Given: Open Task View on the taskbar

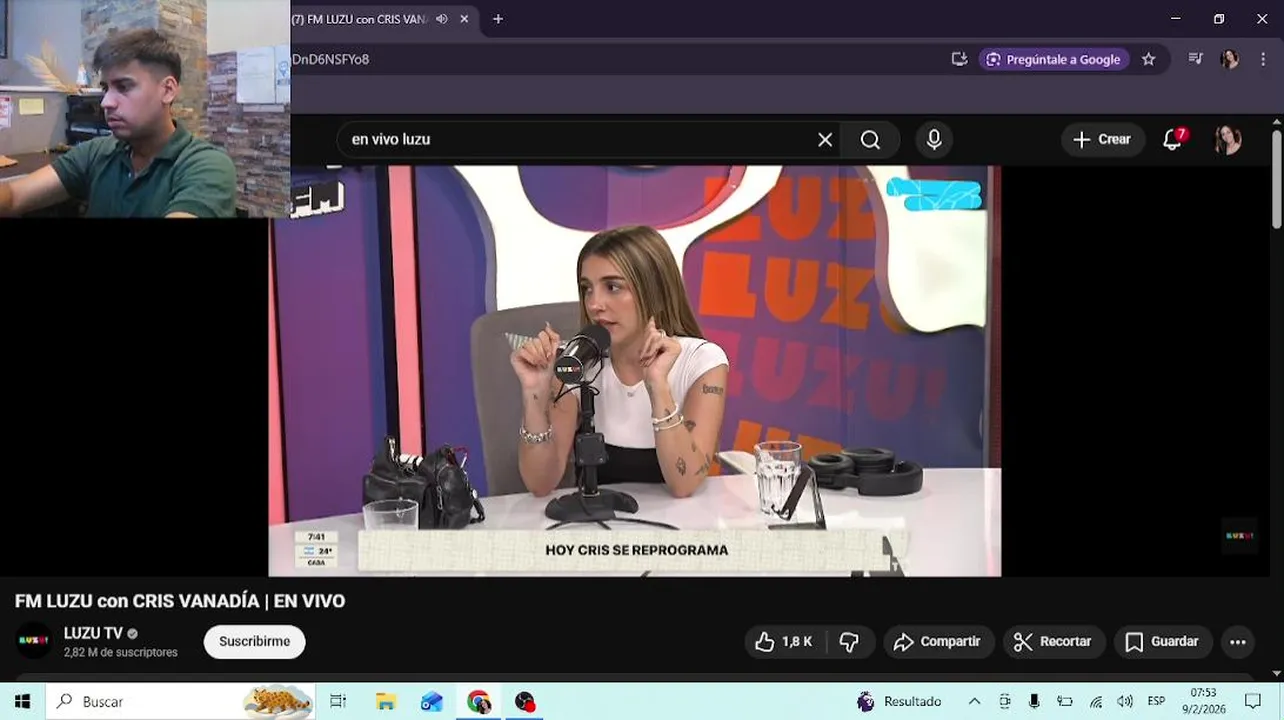Looking at the screenshot, I should point(338,701).
